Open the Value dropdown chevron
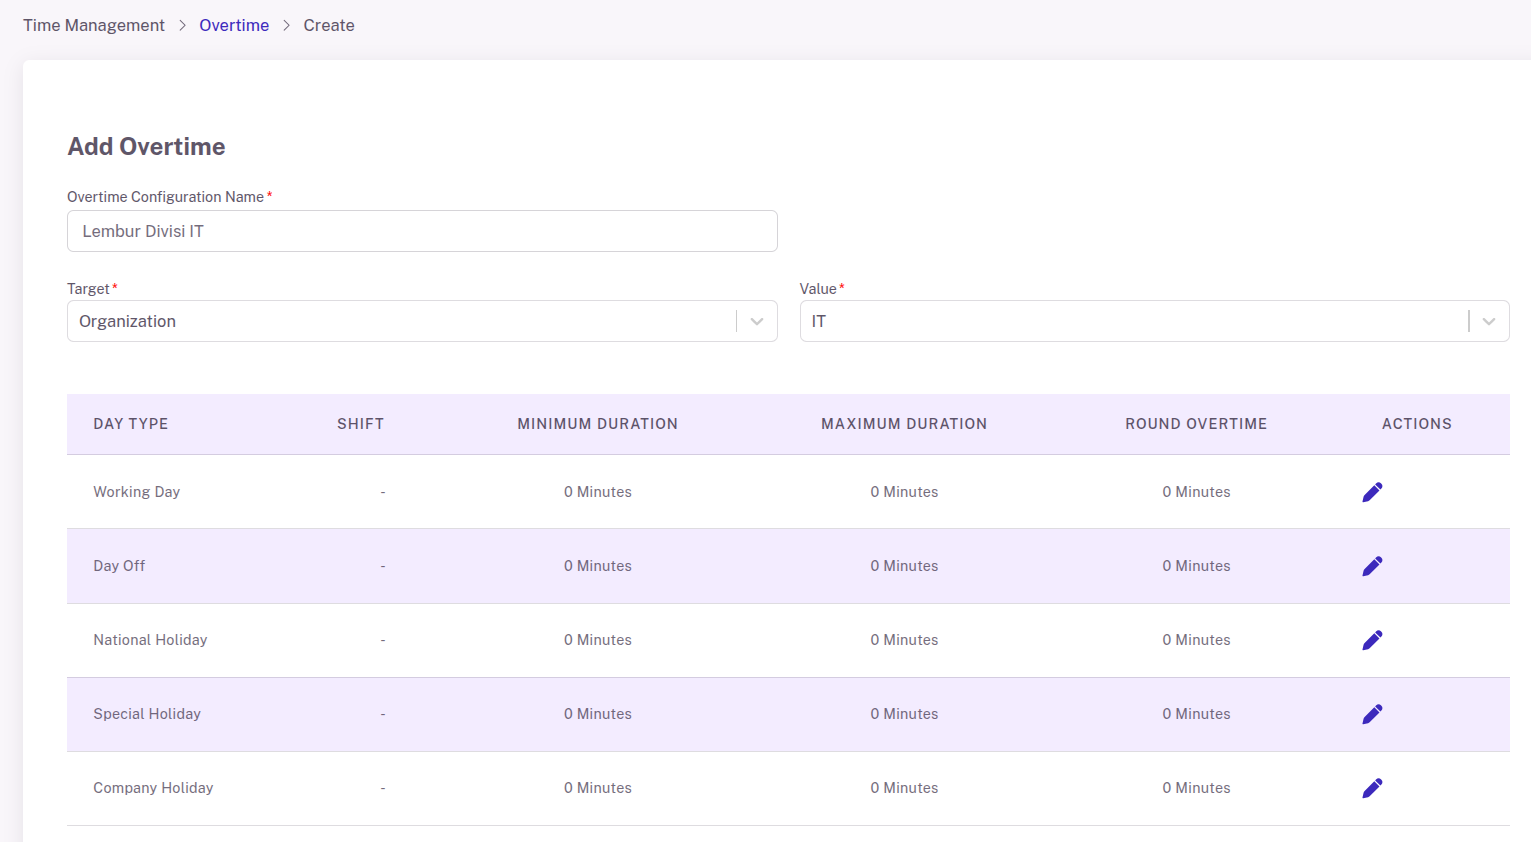1531x842 pixels. tap(1489, 321)
